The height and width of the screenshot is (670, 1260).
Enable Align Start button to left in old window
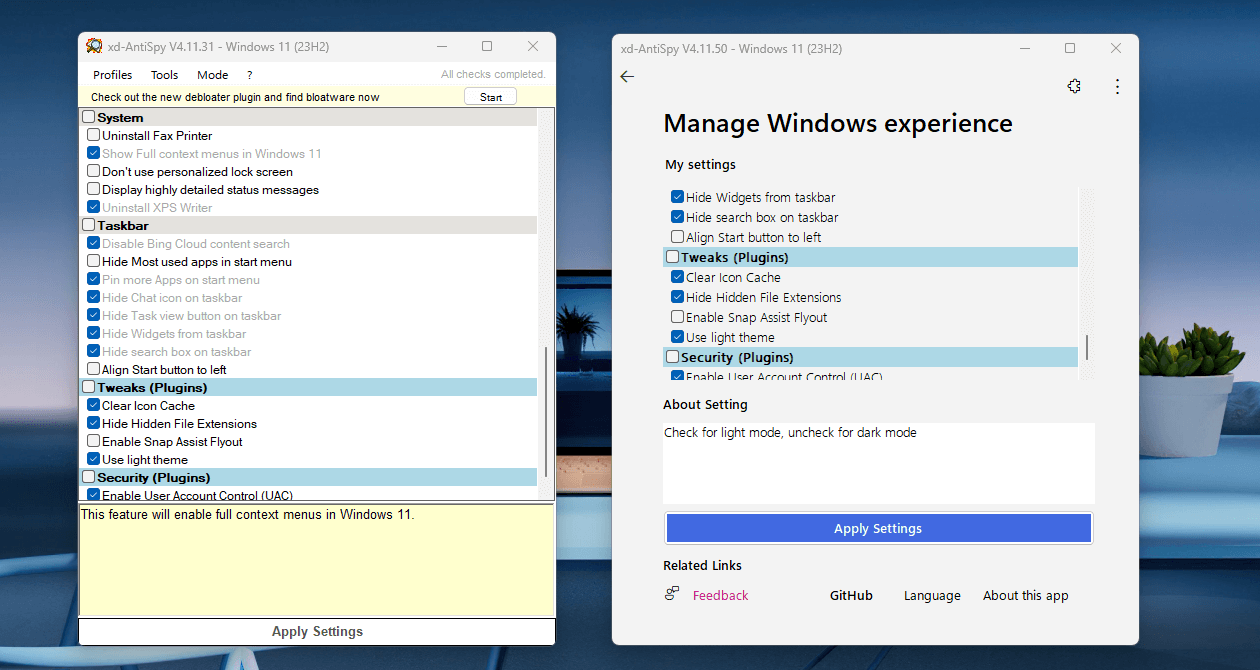click(93, 369)
